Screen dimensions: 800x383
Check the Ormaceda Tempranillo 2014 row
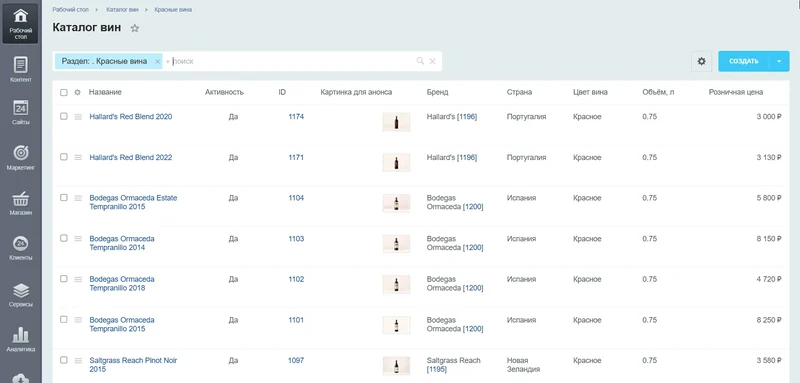point(64,238)
